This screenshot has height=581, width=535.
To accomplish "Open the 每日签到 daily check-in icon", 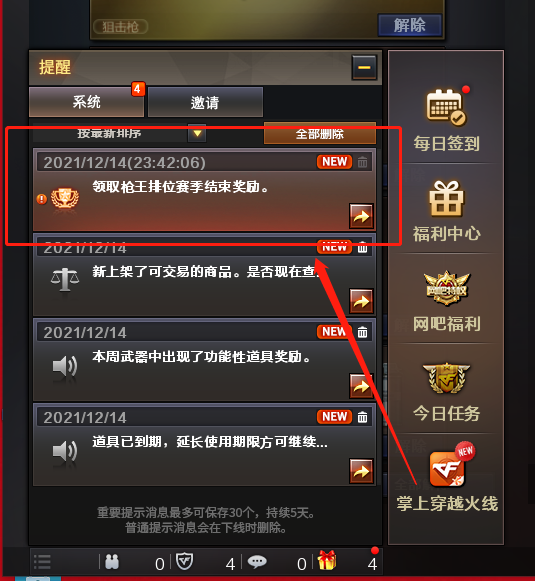I will (x=446, y=107).
